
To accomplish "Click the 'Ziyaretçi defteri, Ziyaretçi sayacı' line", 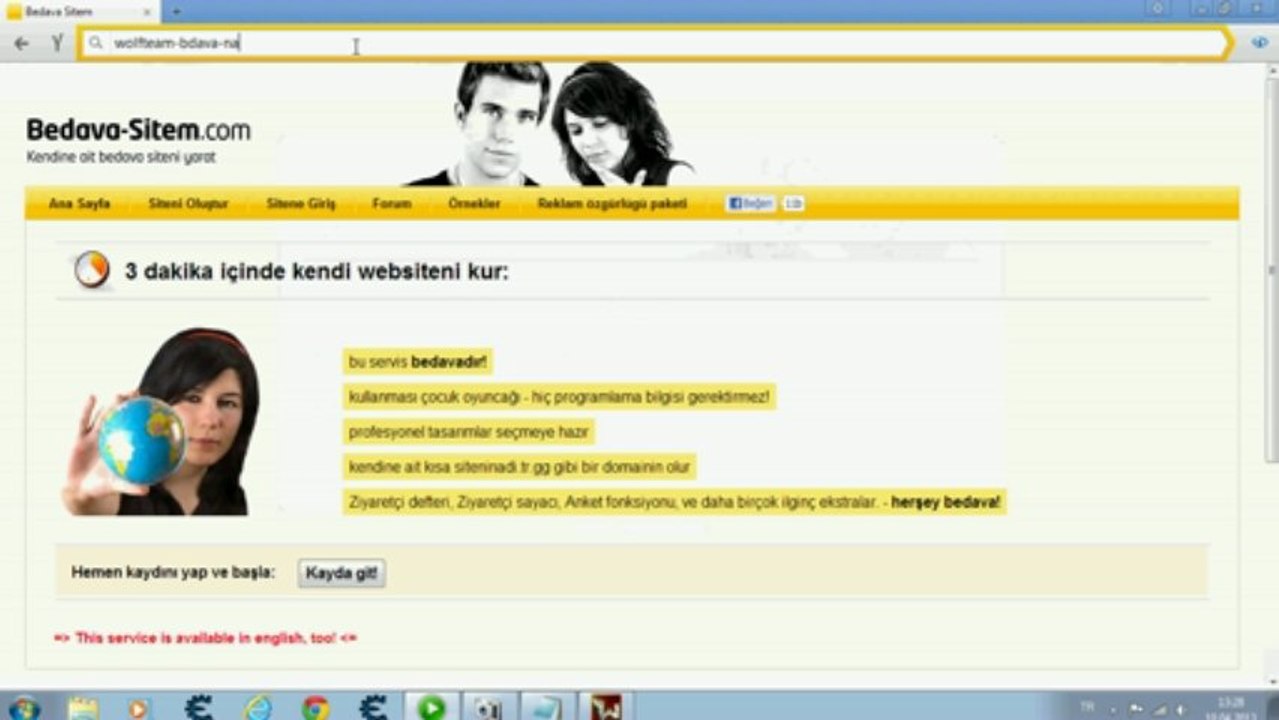I will 674,502.
